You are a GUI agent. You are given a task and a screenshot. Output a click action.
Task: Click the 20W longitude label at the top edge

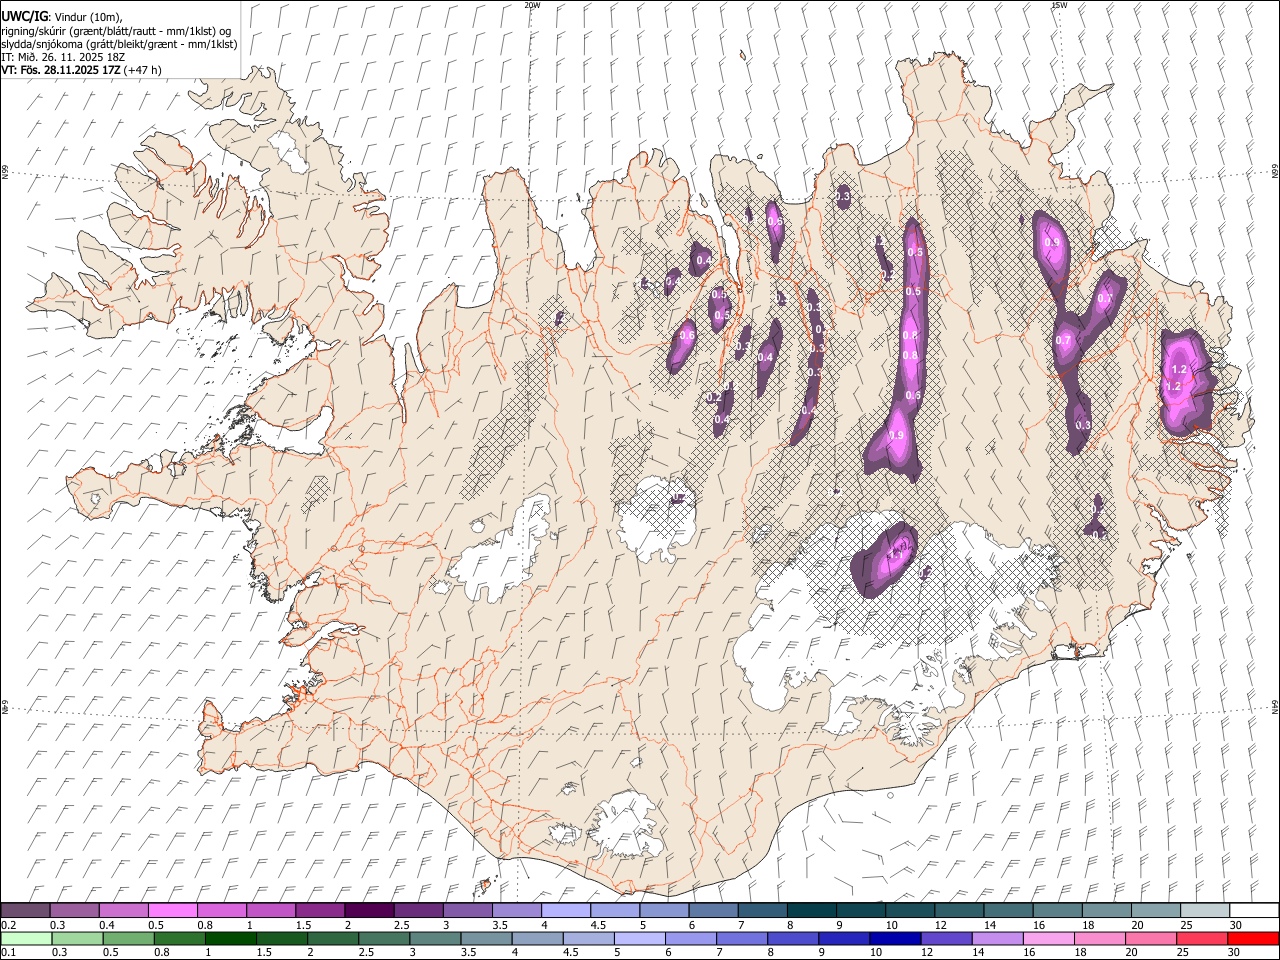[532, 5]
